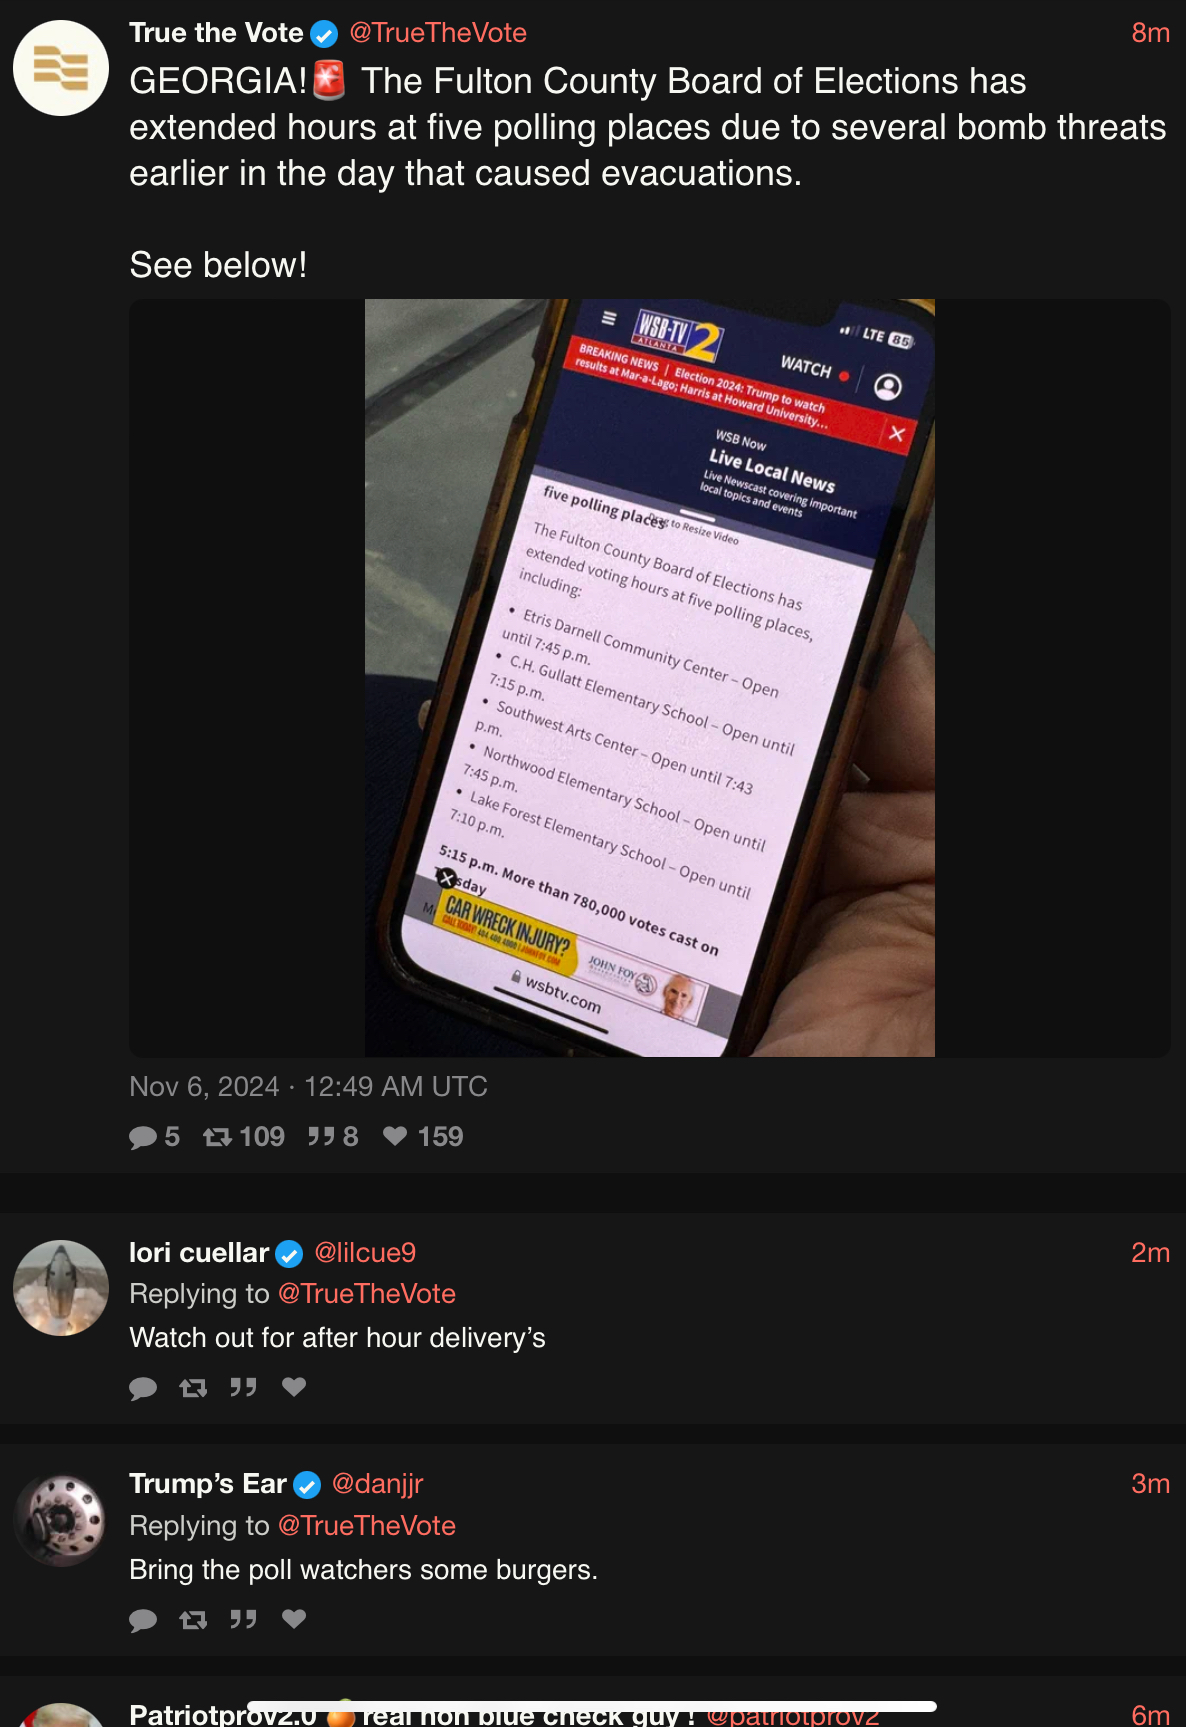Open the @TrueTheVote handle link
The image size is (1186, 1727).
[438, 33]
